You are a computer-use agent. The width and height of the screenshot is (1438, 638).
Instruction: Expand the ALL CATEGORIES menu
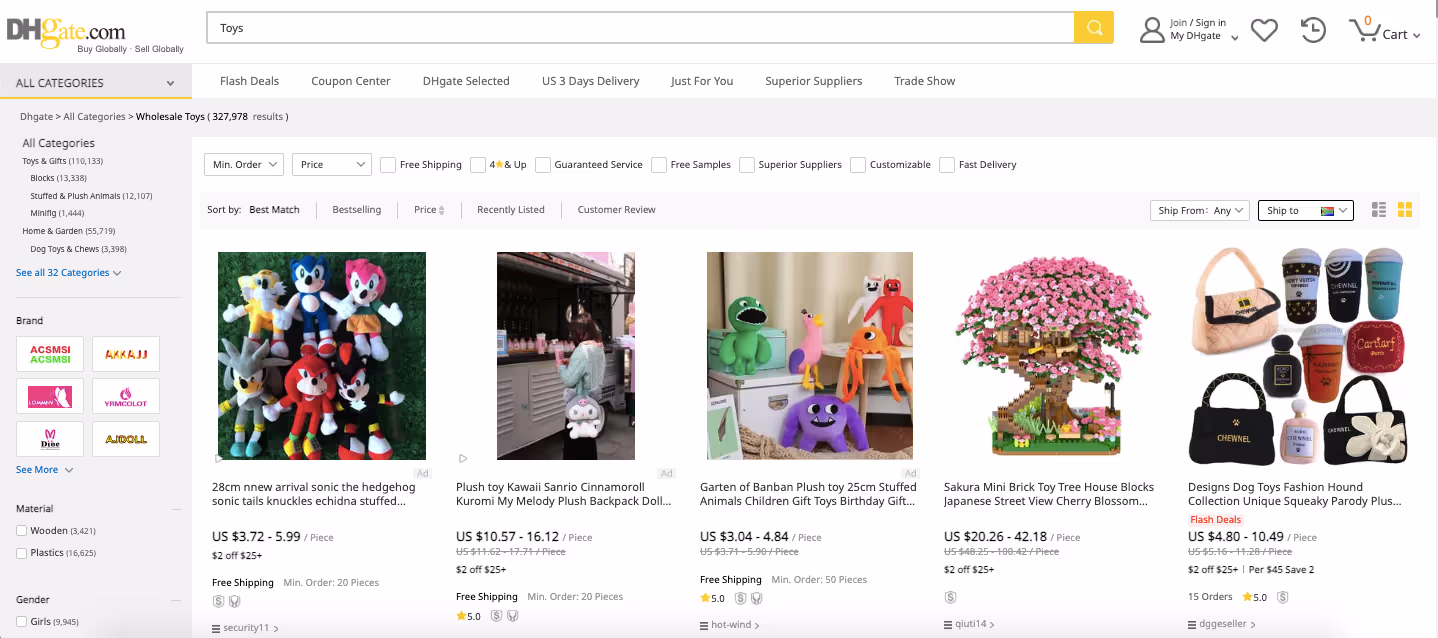click(x=96, y=83)
